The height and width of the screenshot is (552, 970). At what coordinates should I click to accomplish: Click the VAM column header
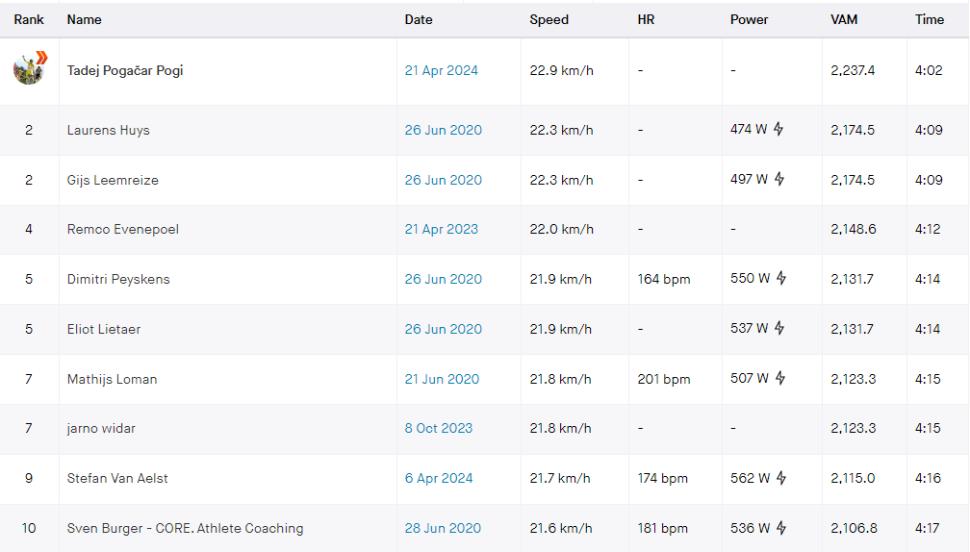coord(844,19)
